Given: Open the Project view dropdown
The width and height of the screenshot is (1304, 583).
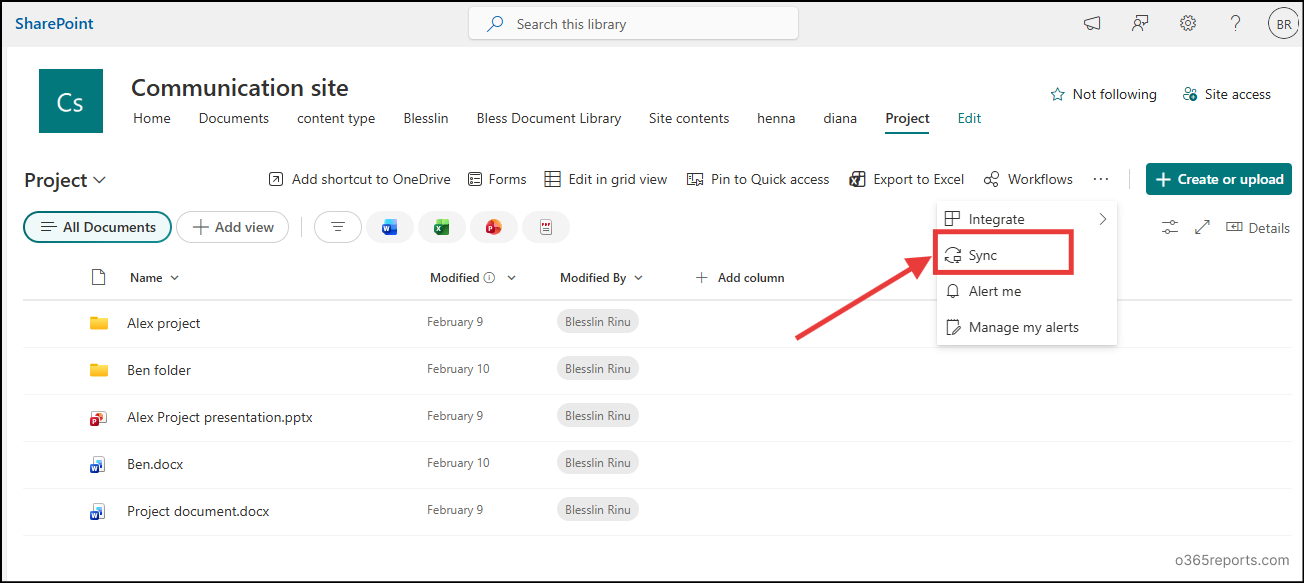Looking at the screenshot, I should tap(97, 180).
